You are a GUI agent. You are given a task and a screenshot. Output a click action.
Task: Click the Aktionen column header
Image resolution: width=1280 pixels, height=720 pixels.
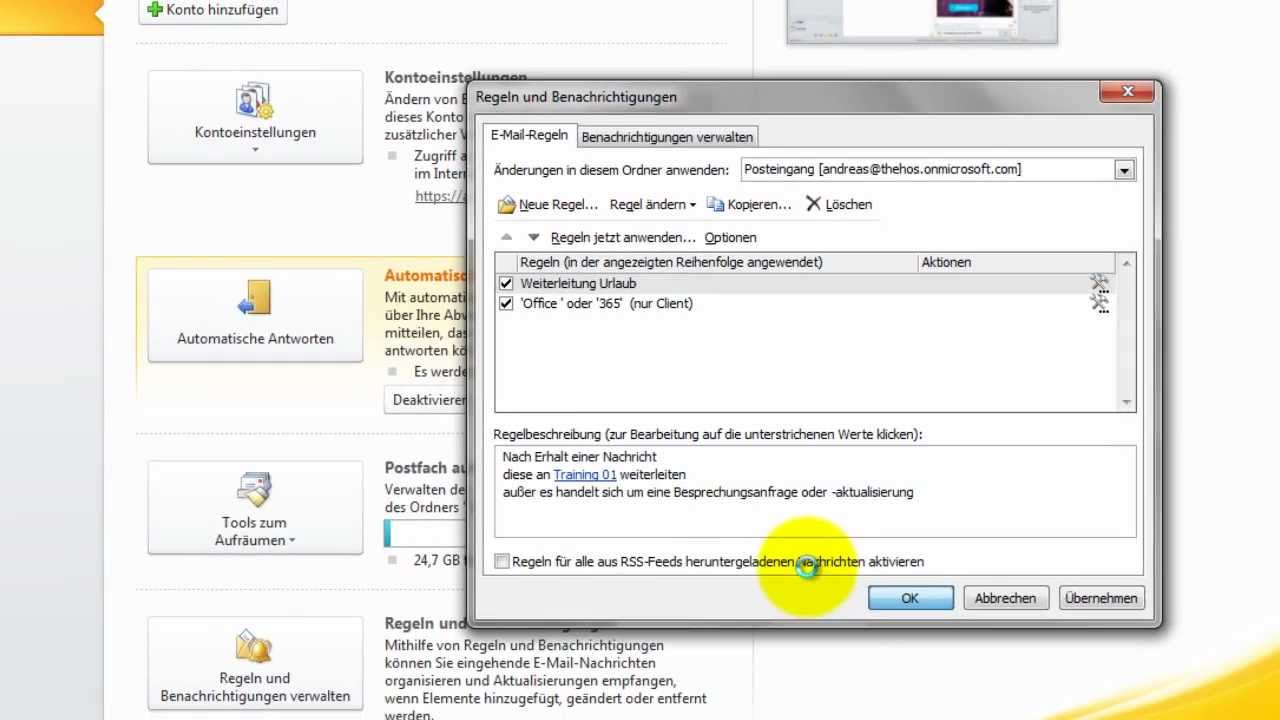click(x=1017, y=263)
